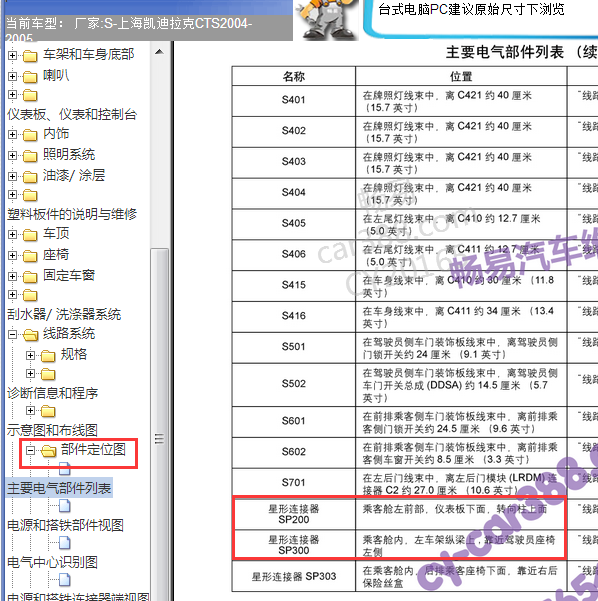The height and width of the screenshot is (601, 598).
Task: Click document icon above 电源和搭铁部件视图
Action: (64, 506)
